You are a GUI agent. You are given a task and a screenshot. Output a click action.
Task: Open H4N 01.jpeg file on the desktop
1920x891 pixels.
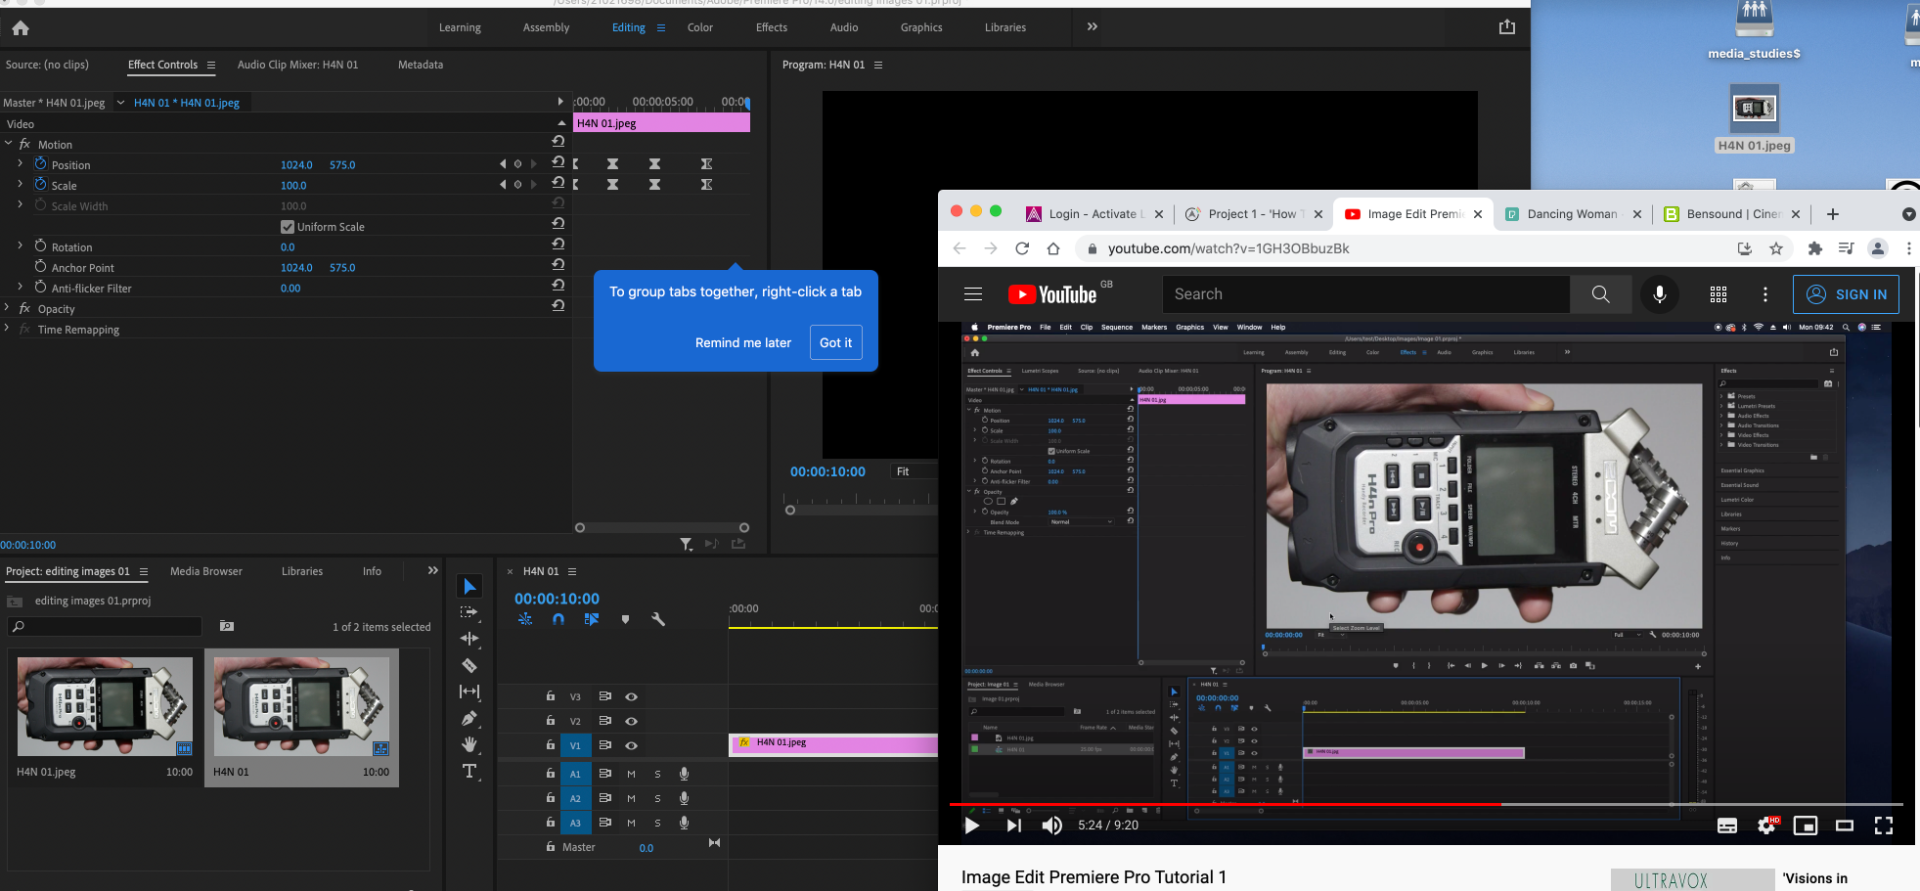pyautogui.click(x=1754, y=118)
